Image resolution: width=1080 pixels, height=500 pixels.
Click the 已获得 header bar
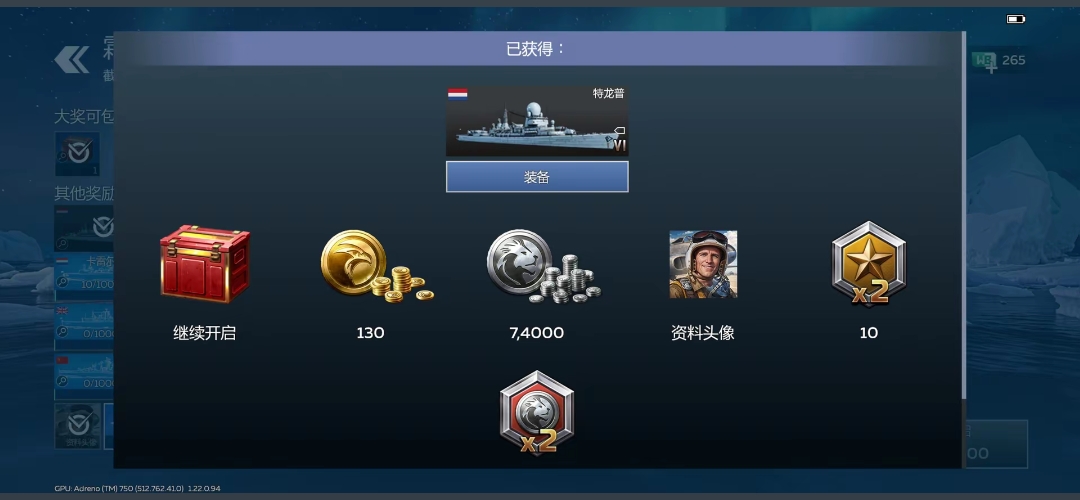pos(537,49)
